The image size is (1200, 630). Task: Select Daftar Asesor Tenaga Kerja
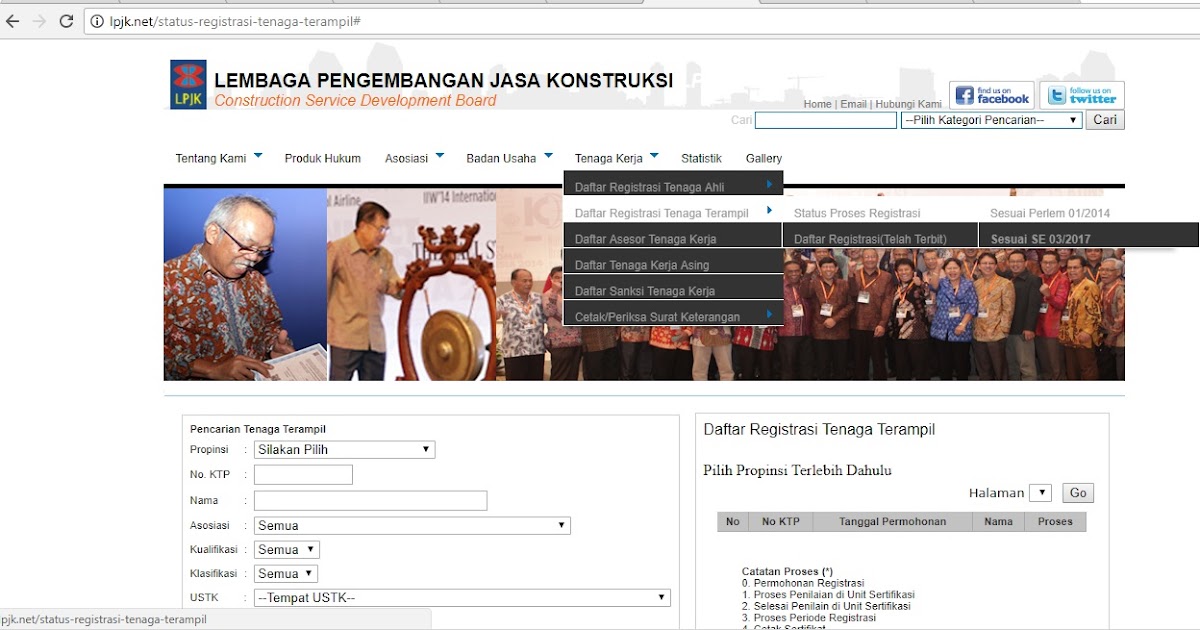[x=673, y=238]
